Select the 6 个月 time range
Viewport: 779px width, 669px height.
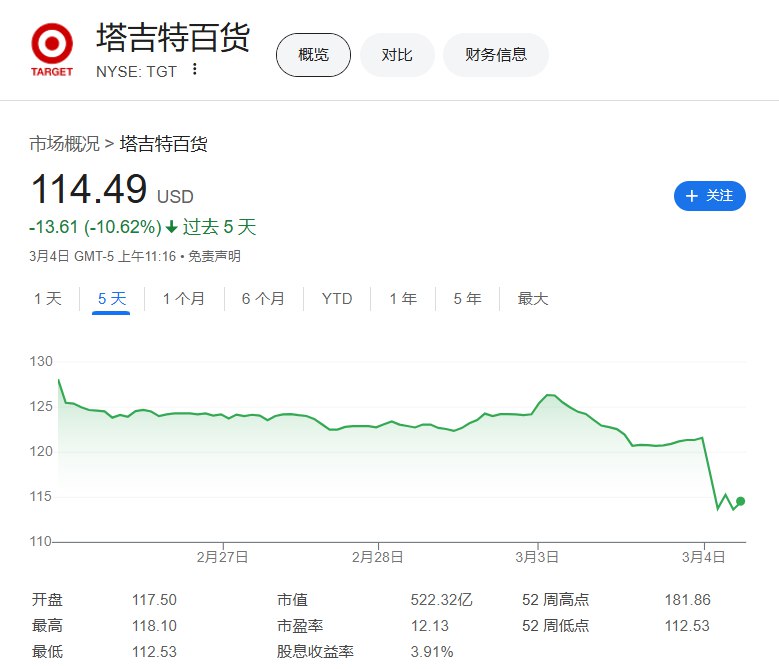coord(263,298)
